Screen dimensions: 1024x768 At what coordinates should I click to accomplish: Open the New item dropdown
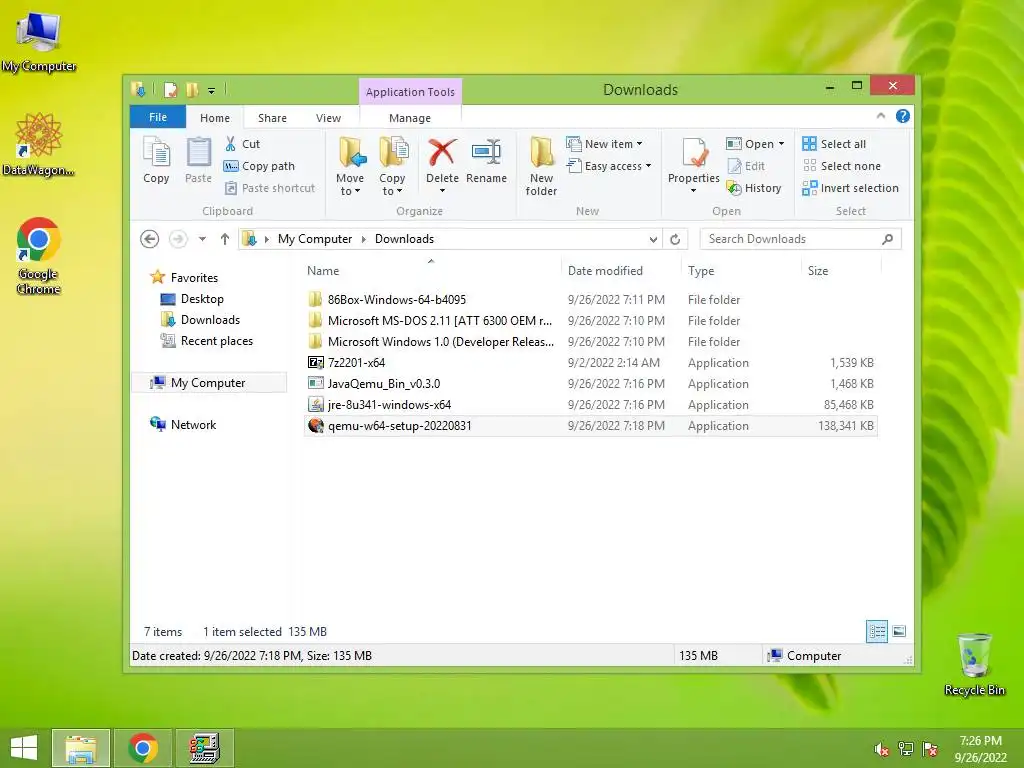604,144
